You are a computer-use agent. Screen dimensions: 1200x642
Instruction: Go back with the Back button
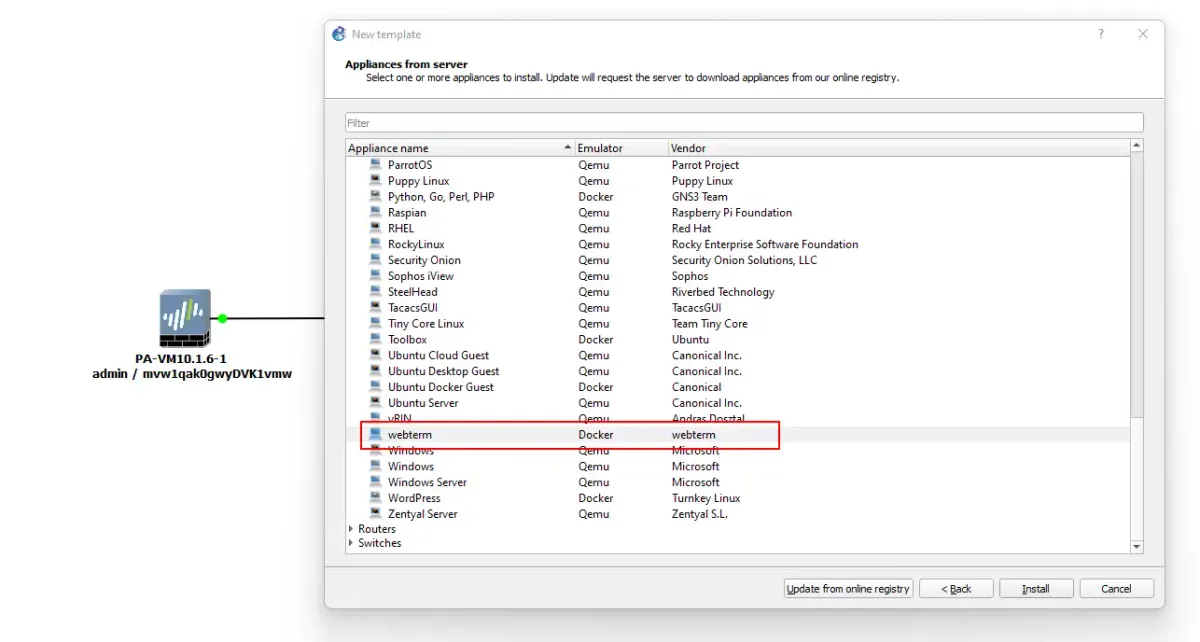pyautogui.click(x=956, y=589)
